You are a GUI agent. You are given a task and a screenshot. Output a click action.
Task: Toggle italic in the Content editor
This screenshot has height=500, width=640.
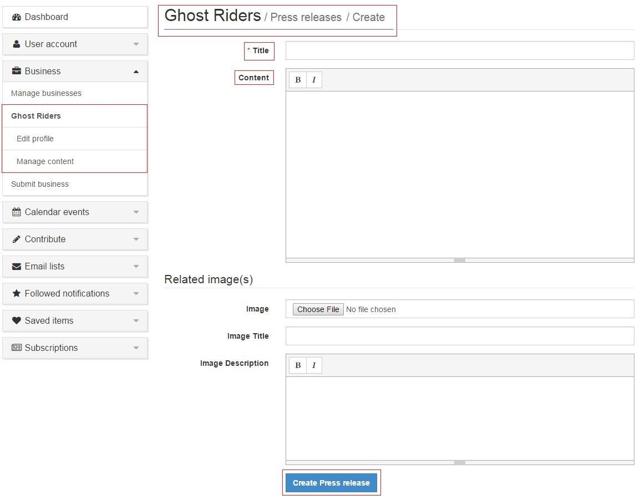[314, 80]
